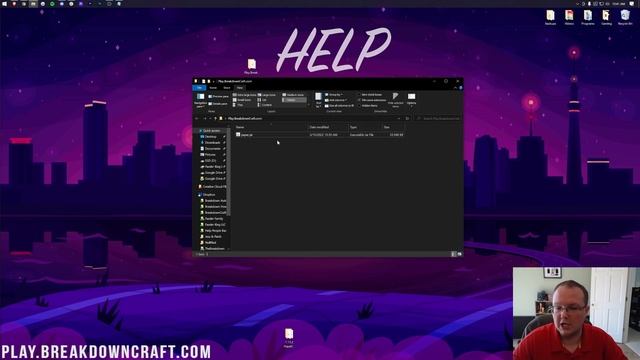Select Recycle Bin desktop icon
Screen dimensions: 640x360
(625, 17)
